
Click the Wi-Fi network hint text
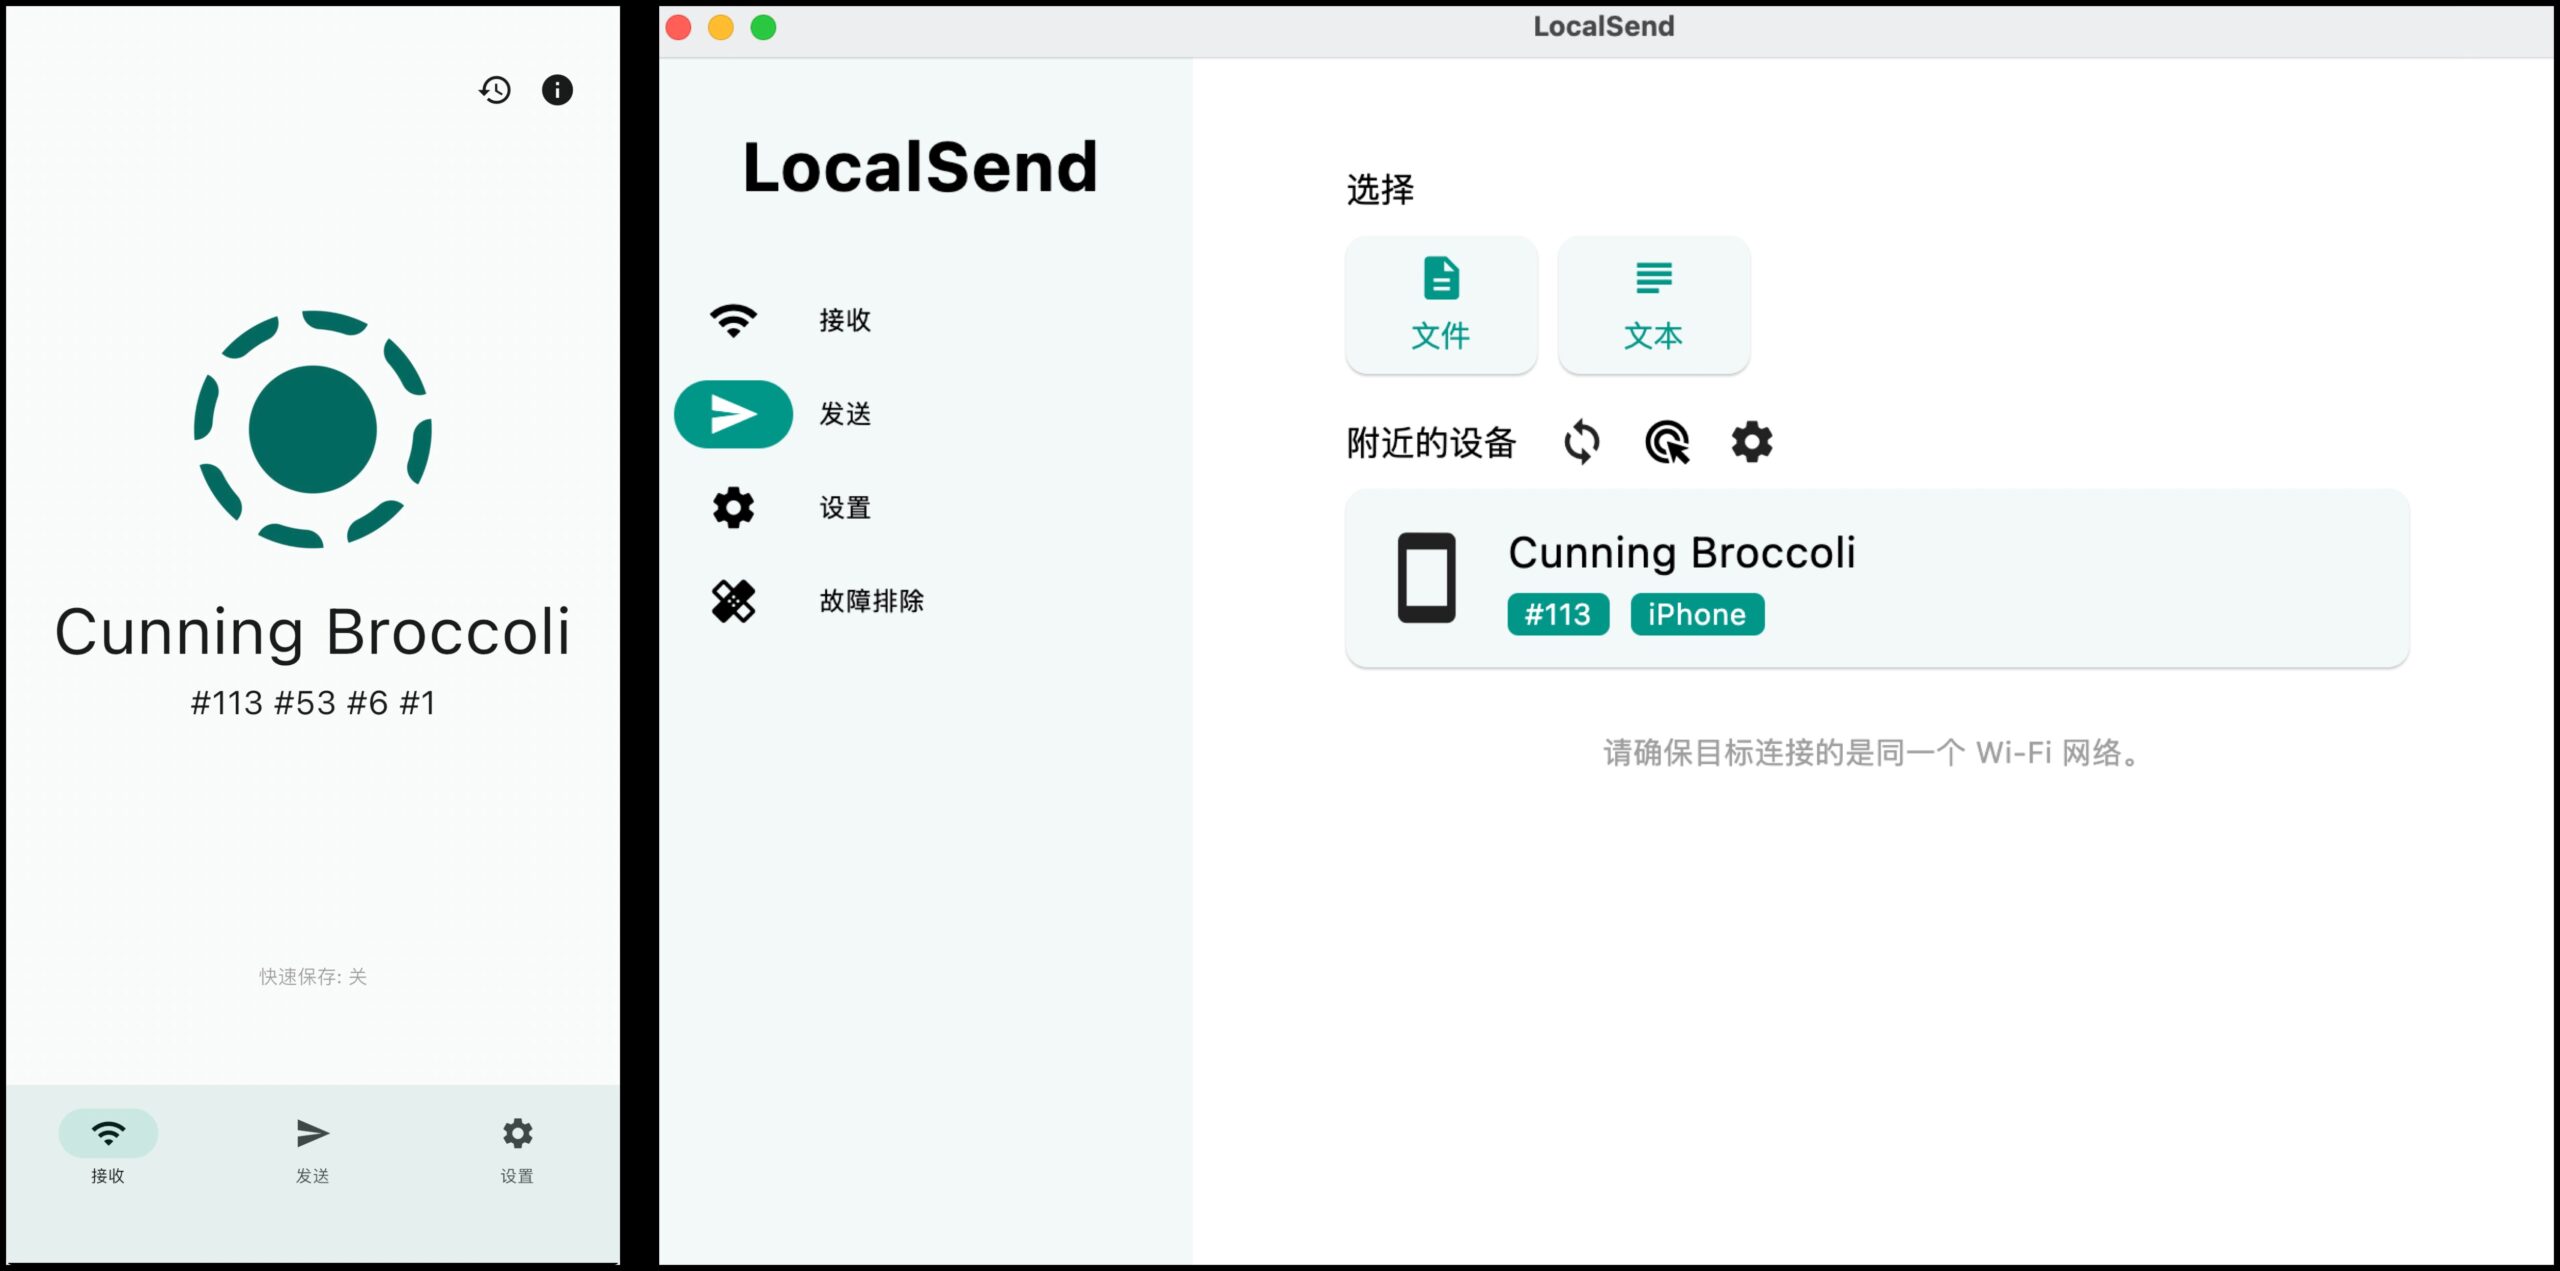tap(1873, 753)
